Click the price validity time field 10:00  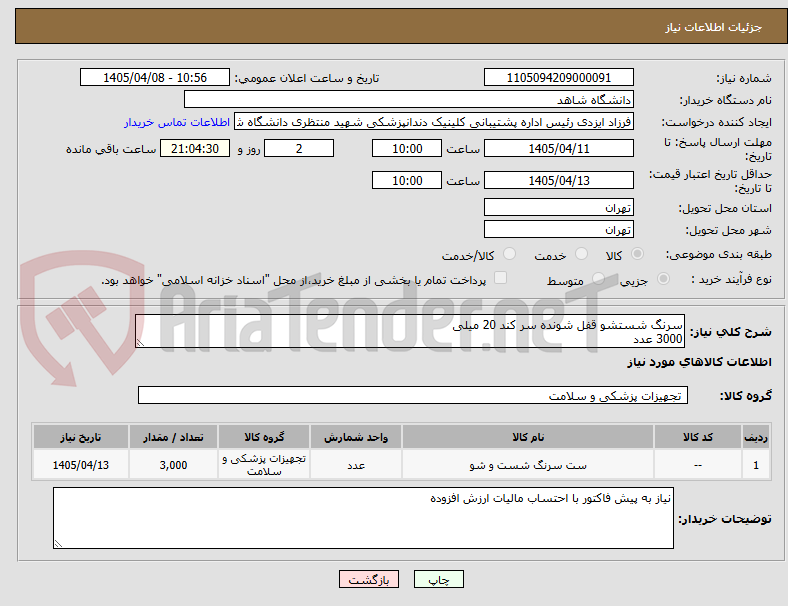pyautogui.click(x=407, y=180)
